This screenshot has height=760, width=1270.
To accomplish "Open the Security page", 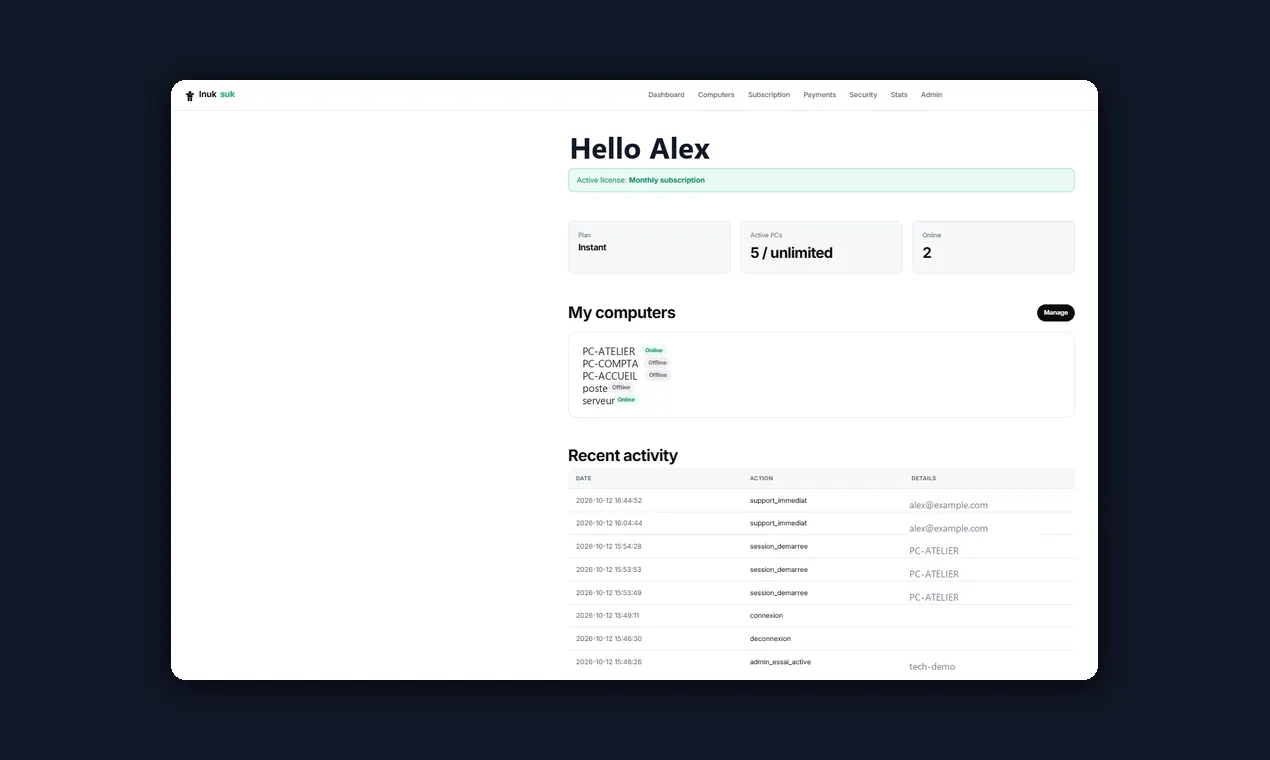I will [863, 95].
